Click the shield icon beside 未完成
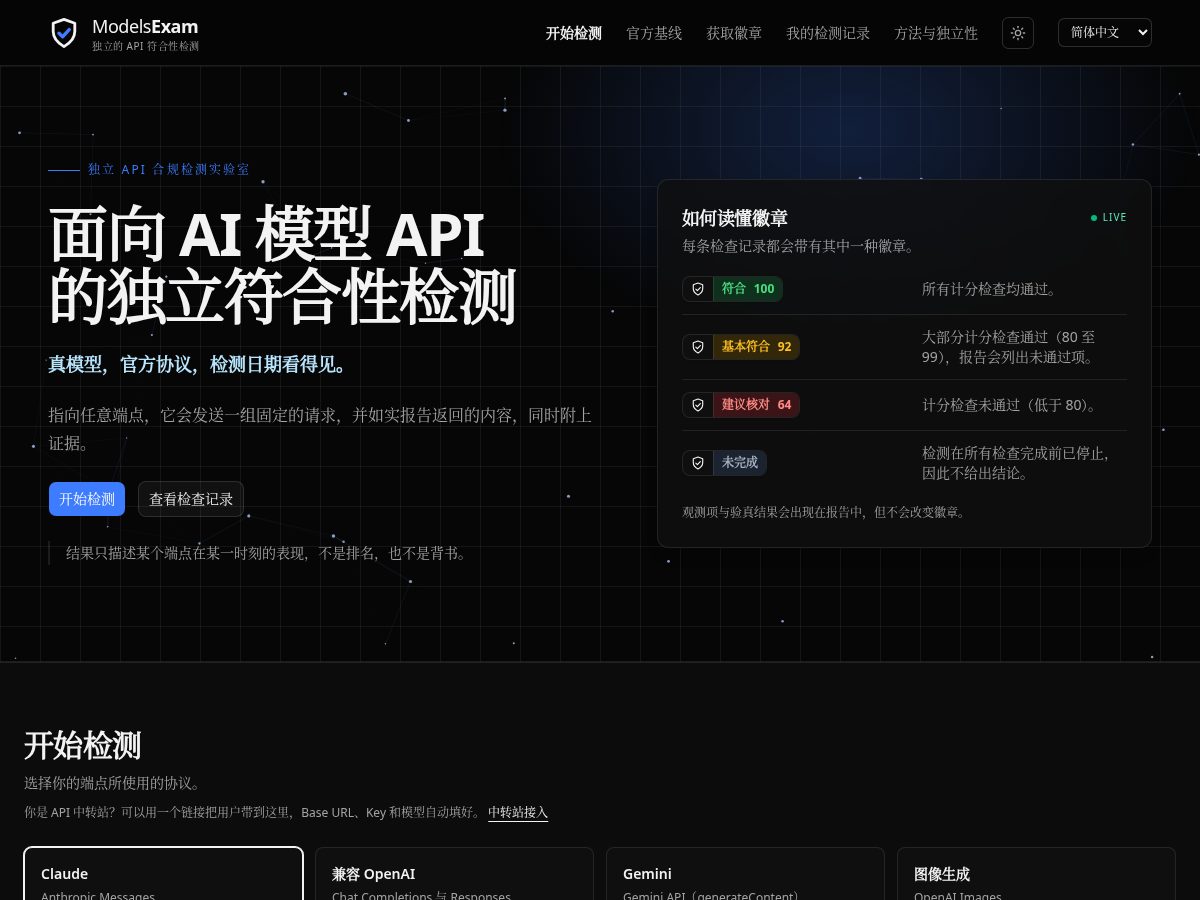Image resolution: width=1200 pixels, height=900 pixels. tap(698, 463)
